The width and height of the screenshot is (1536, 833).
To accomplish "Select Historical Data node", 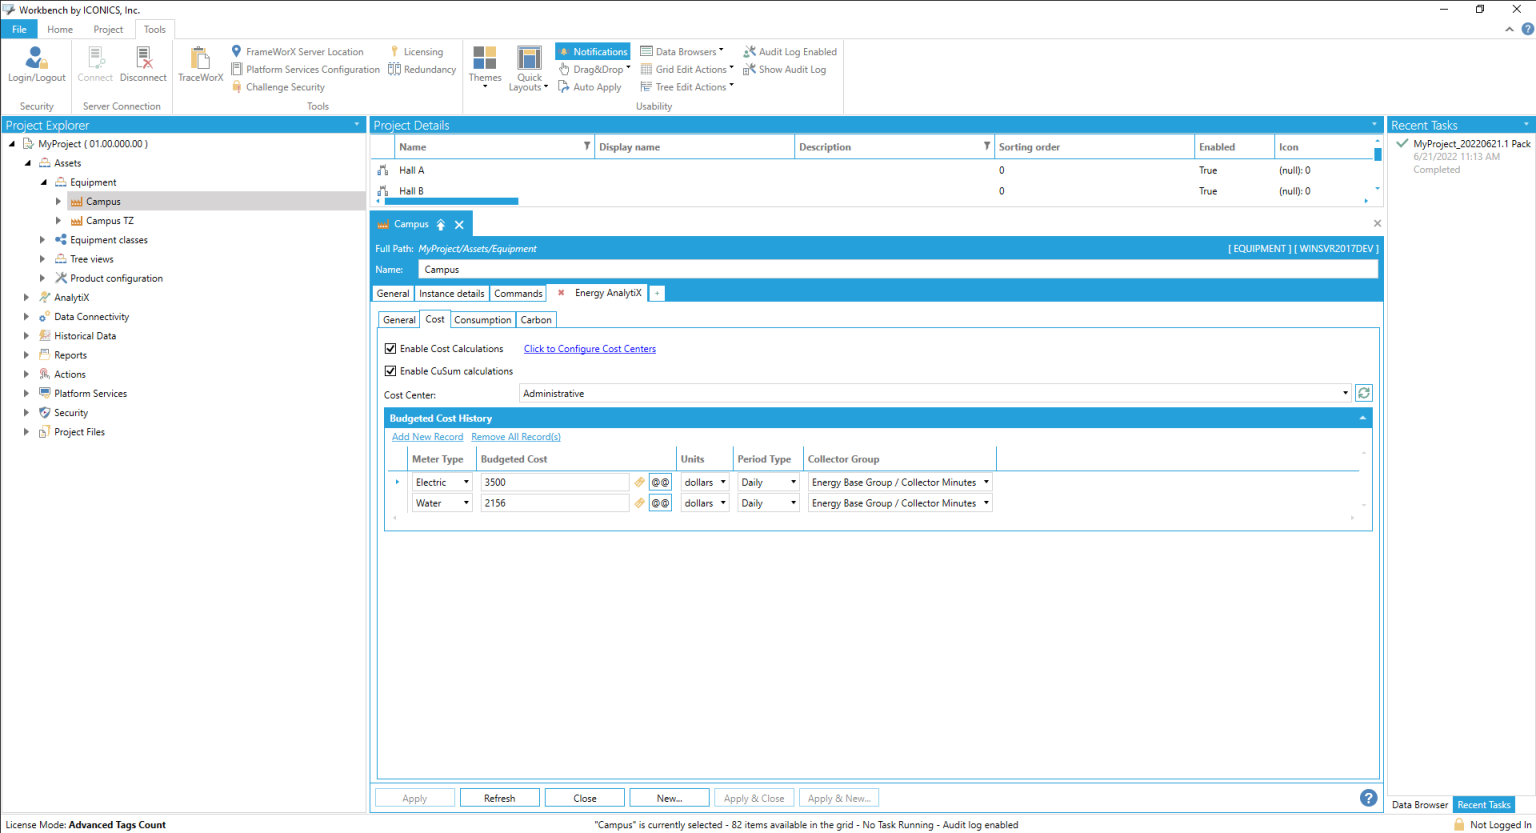I will [x=84, y=336].
